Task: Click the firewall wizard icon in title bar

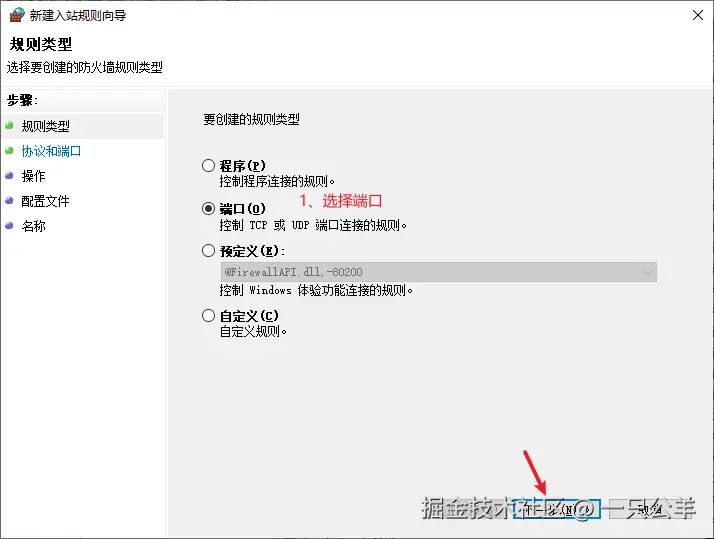Action: pyautogui.click(x=17, y=15)
